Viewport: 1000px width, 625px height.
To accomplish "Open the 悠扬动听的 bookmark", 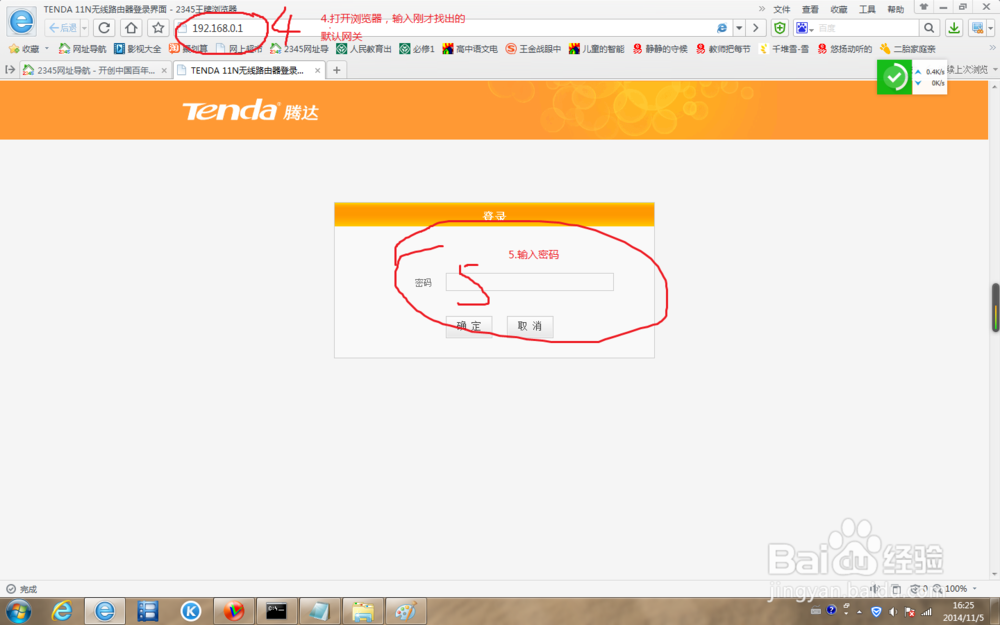I will click(x=844, y=48).
